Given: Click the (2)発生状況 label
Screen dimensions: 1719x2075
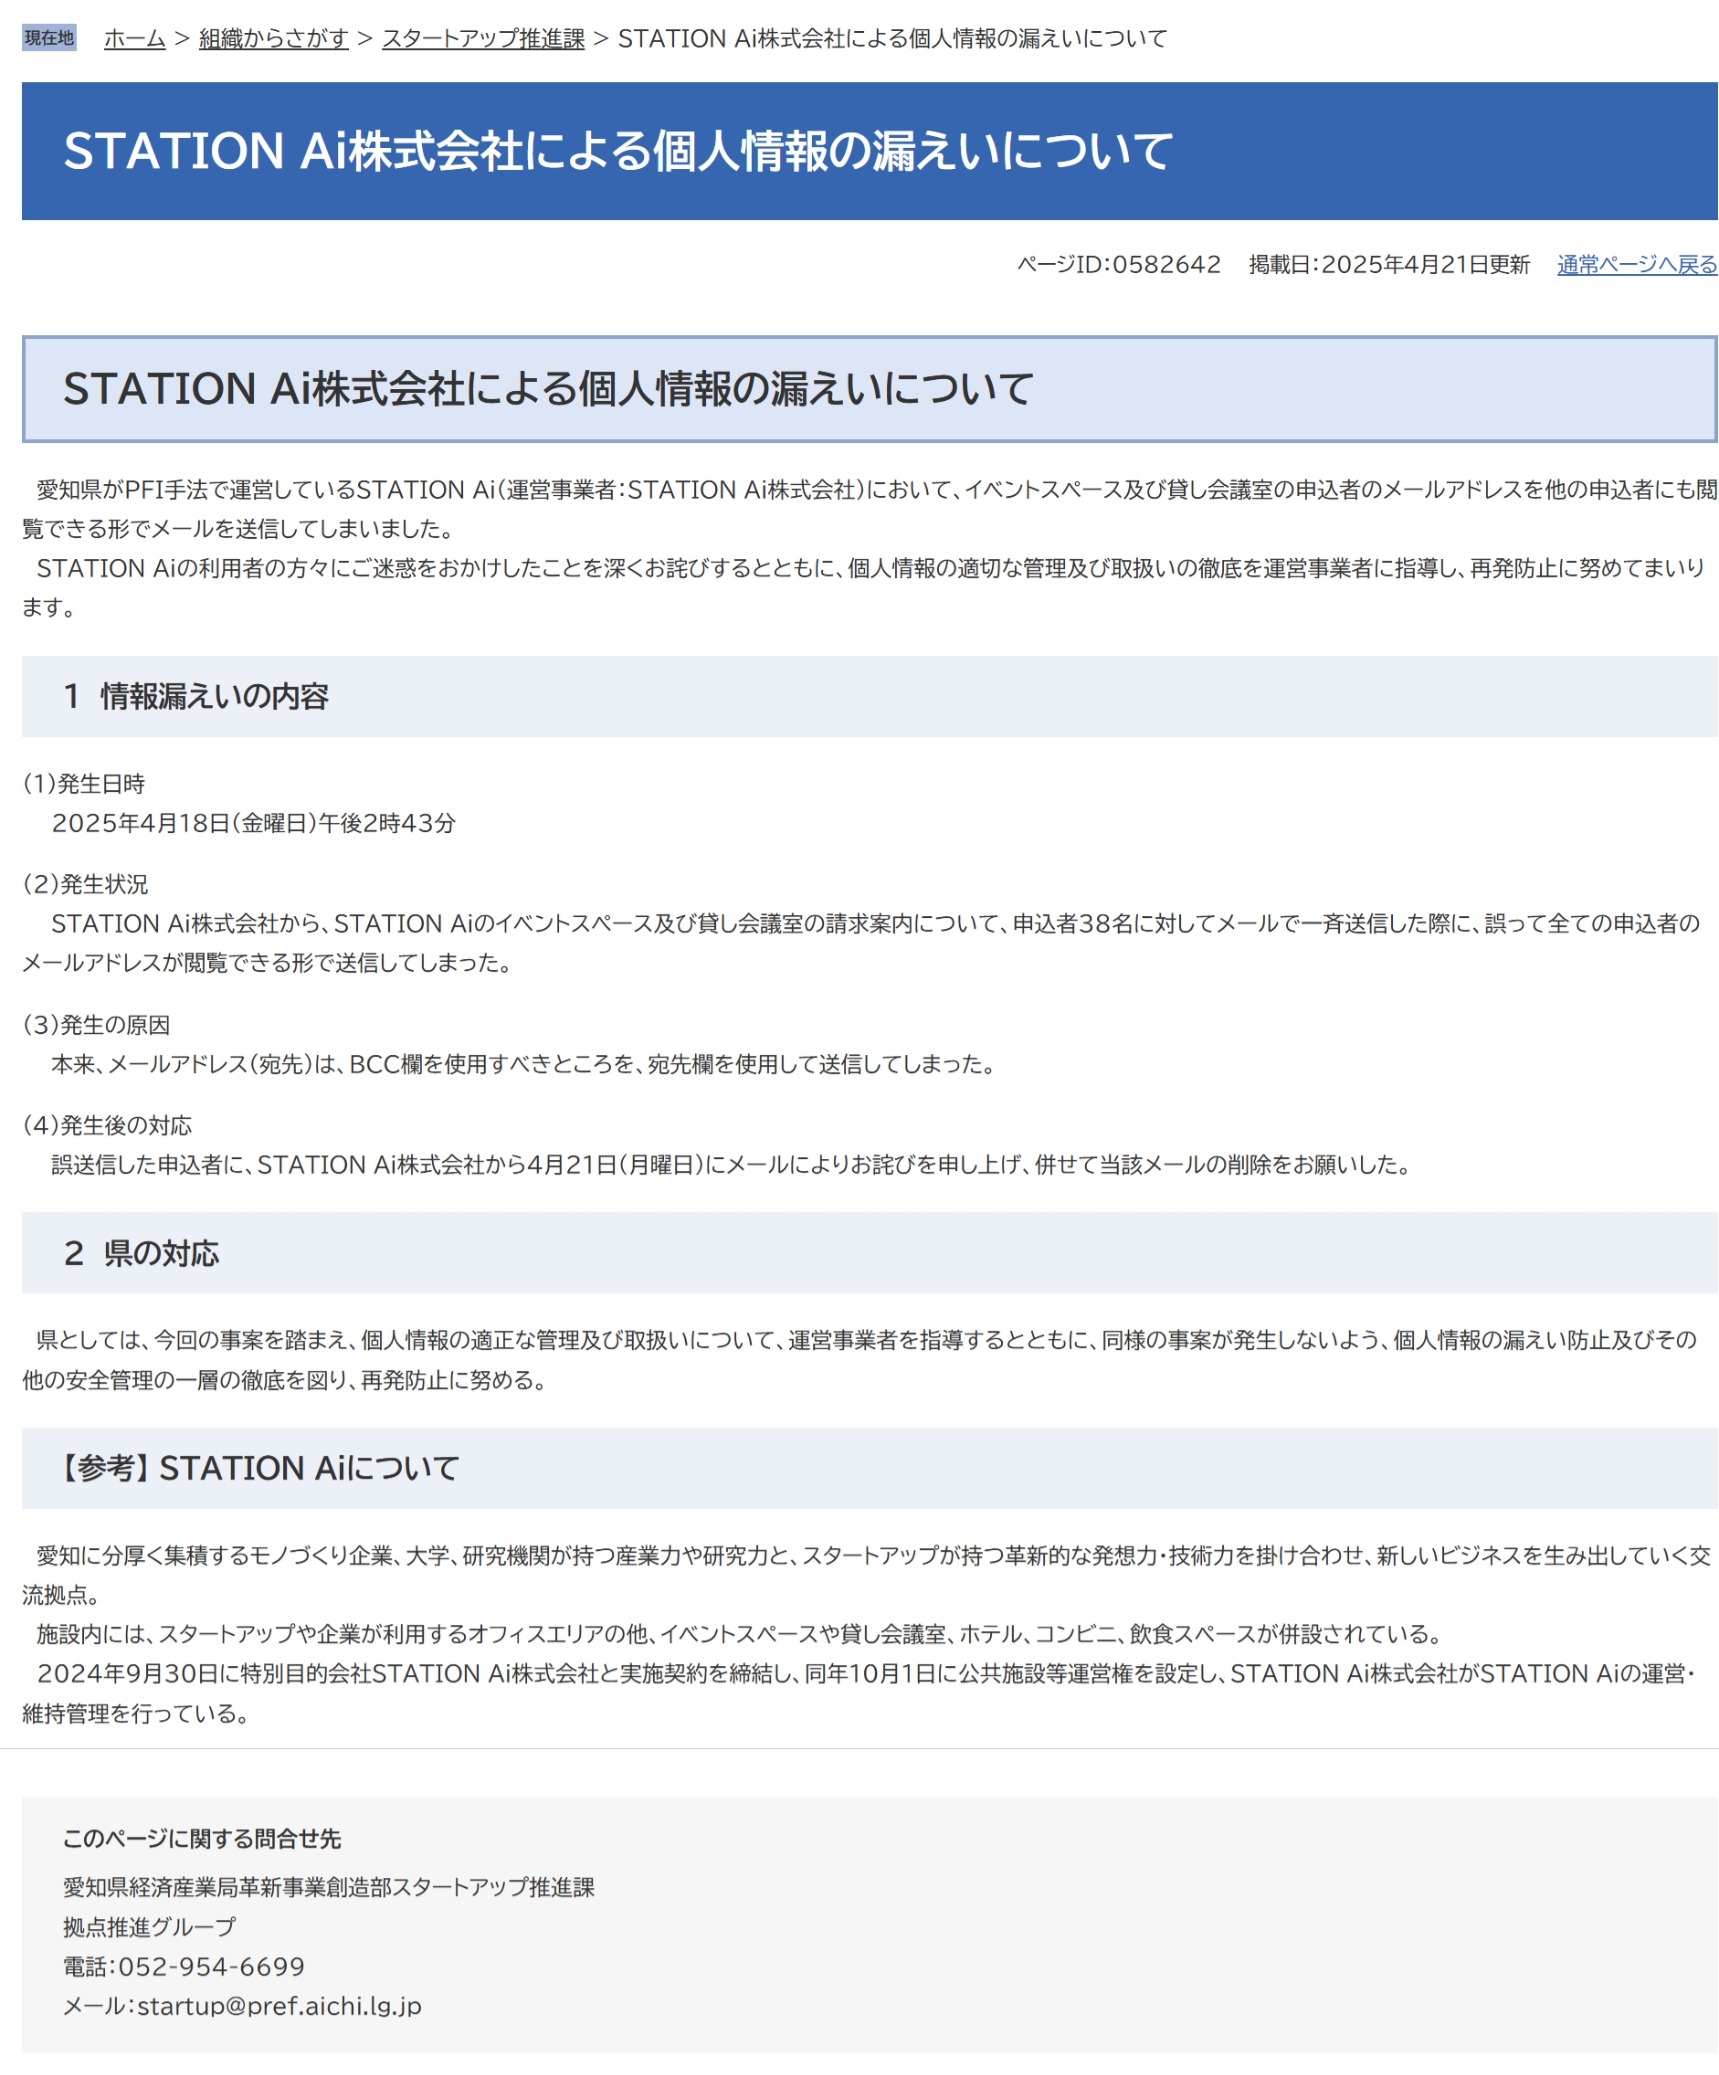Looking at the screenshot, I should 85,883.
